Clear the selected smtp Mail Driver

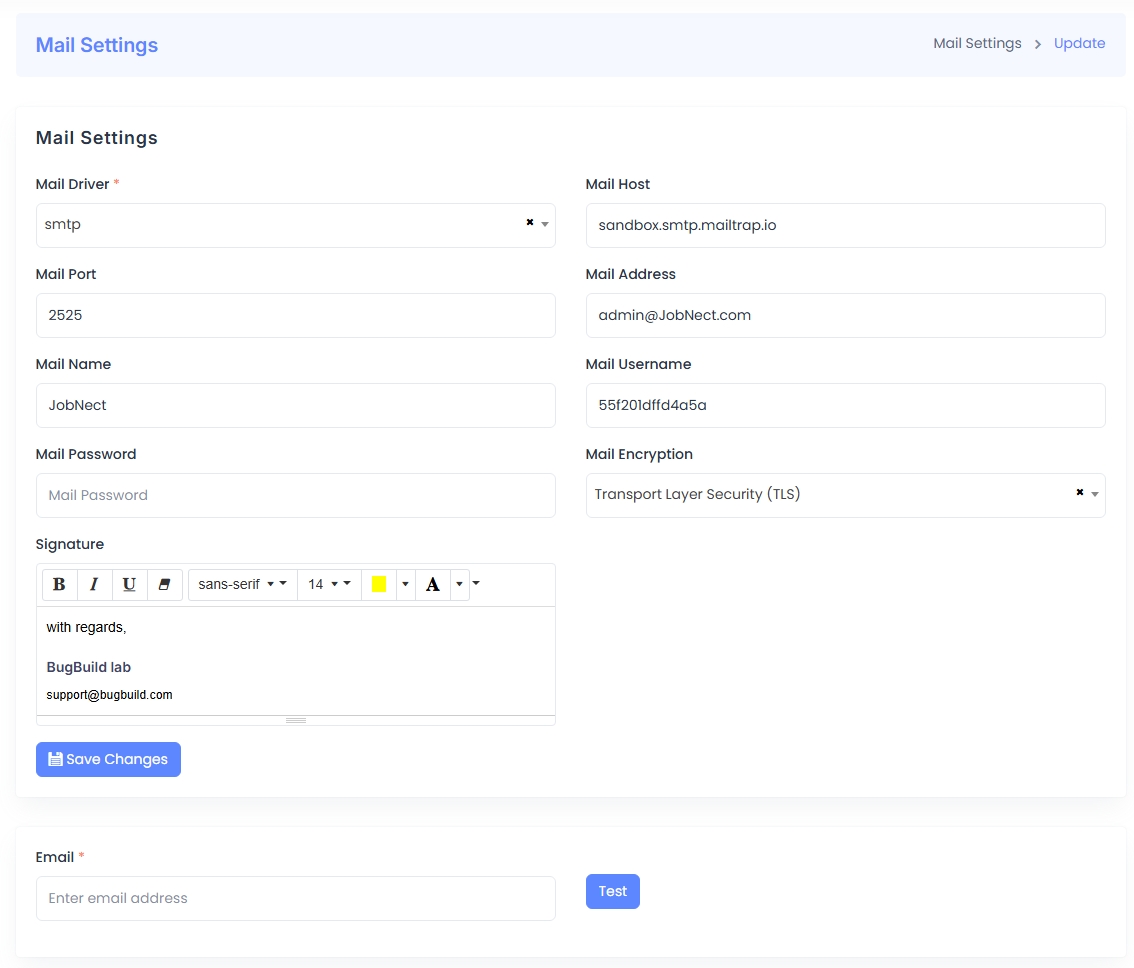[529, 223]
